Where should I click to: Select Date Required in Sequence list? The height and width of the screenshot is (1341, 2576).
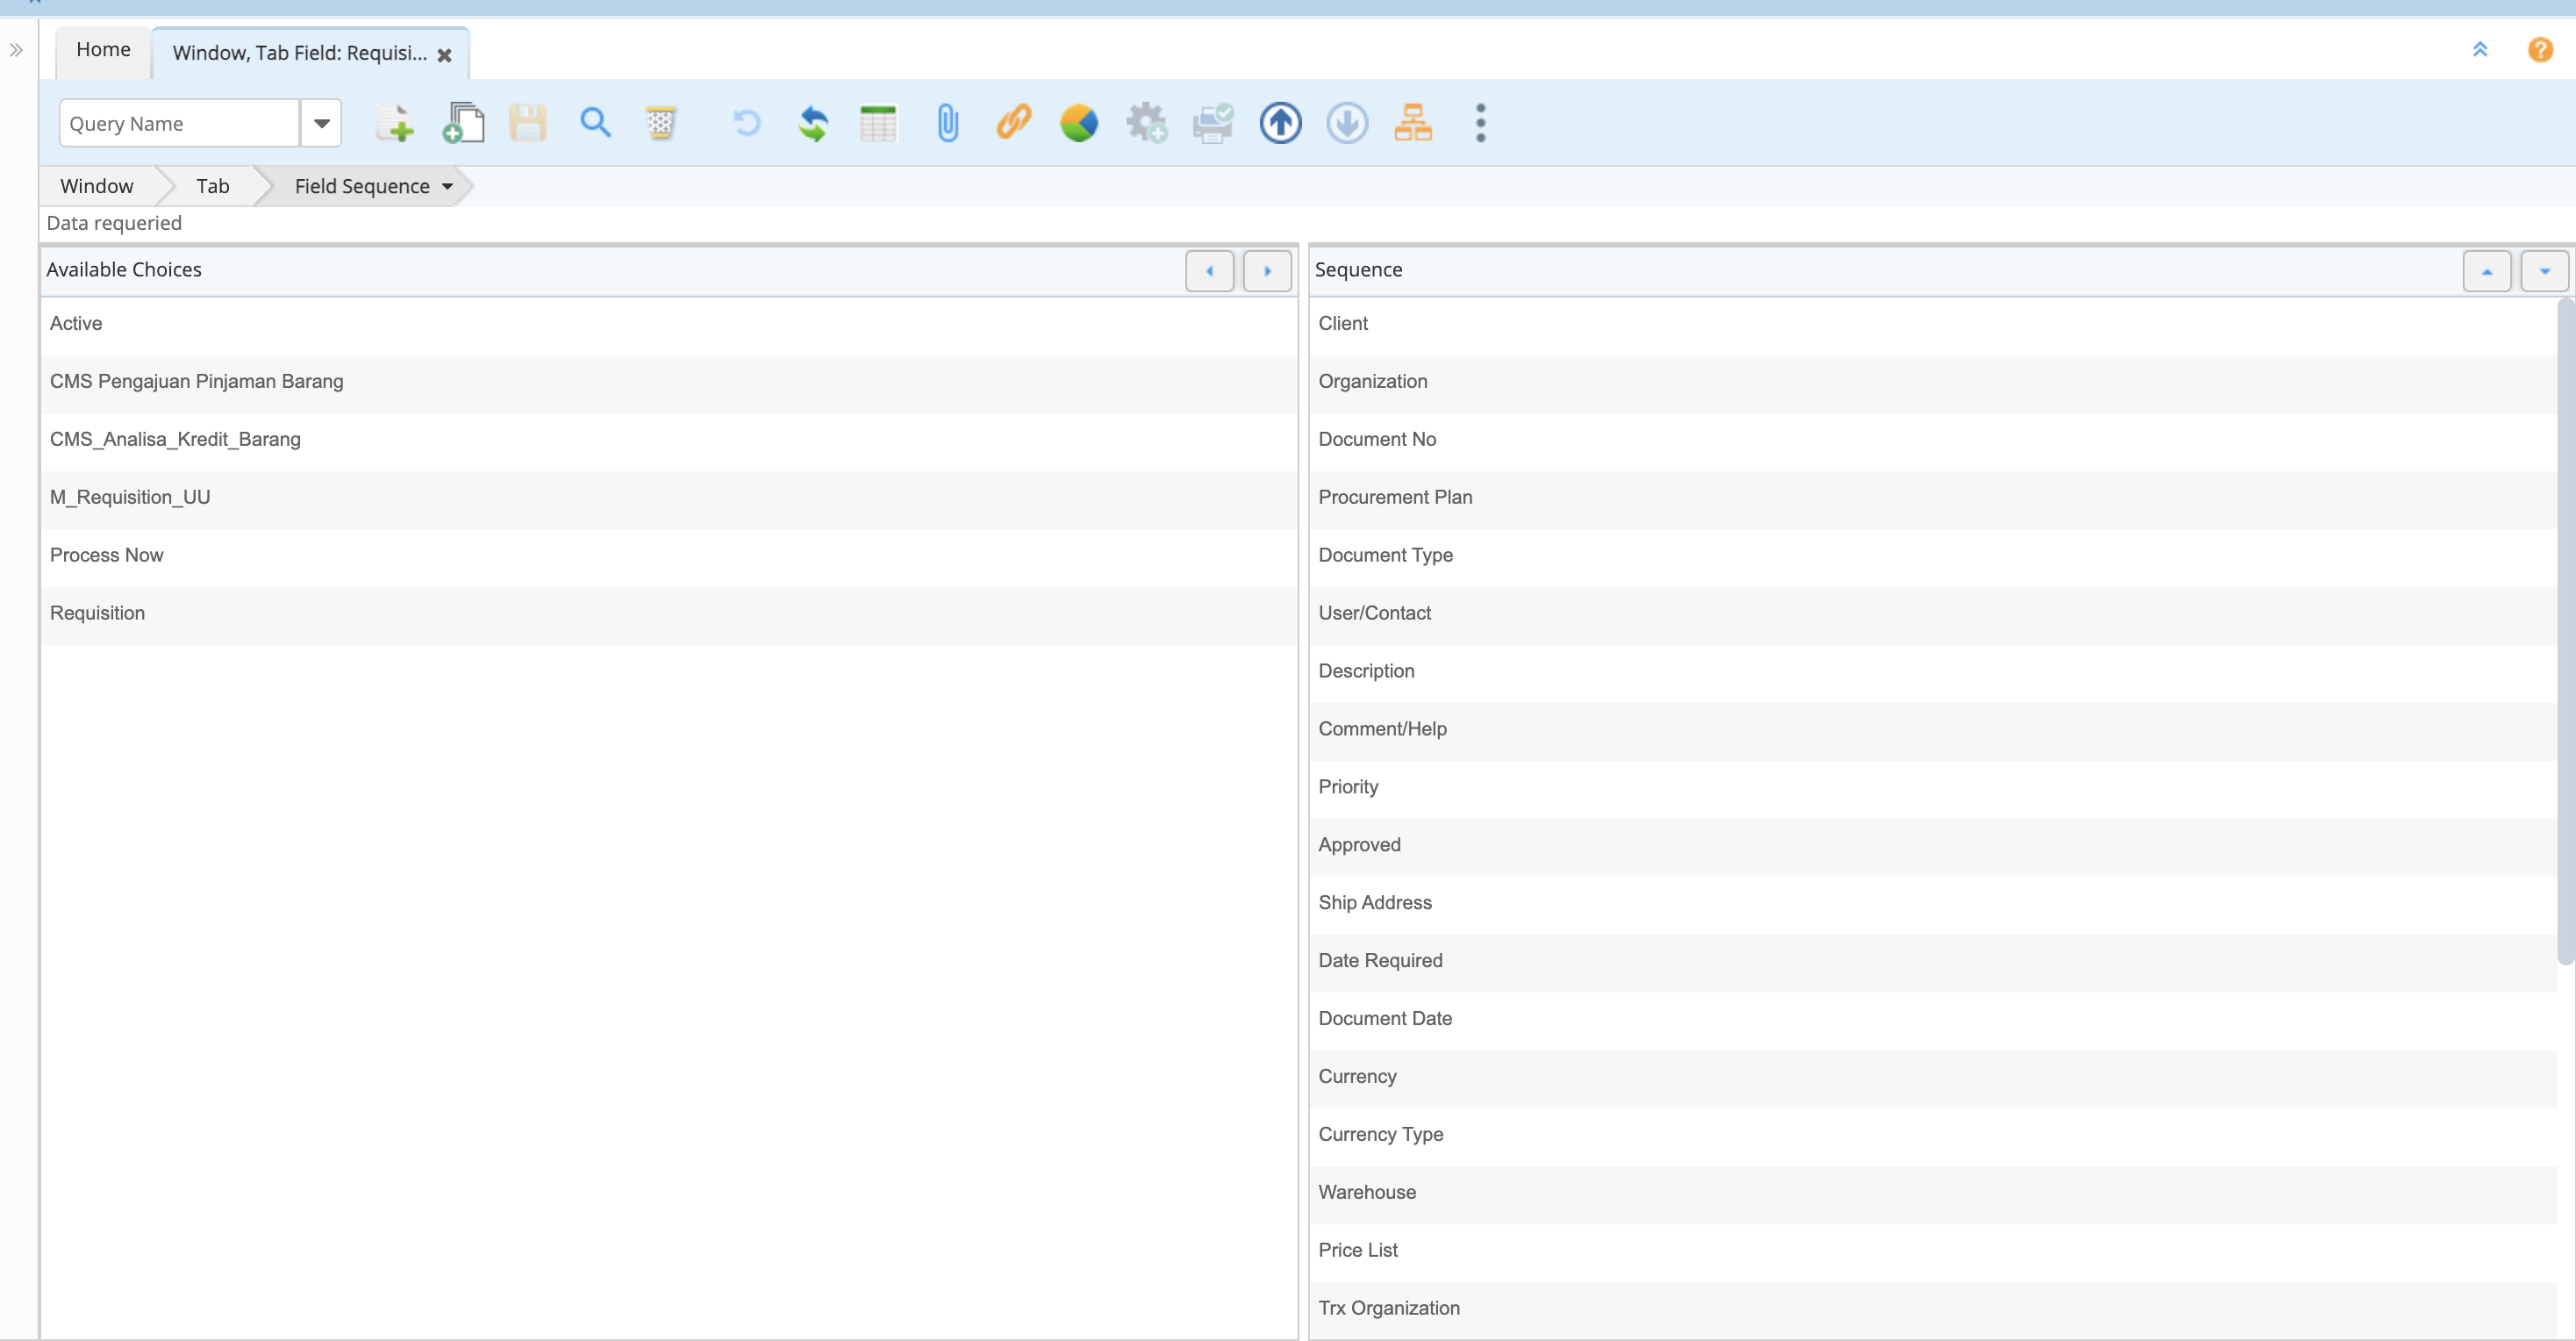(1933, 962)
